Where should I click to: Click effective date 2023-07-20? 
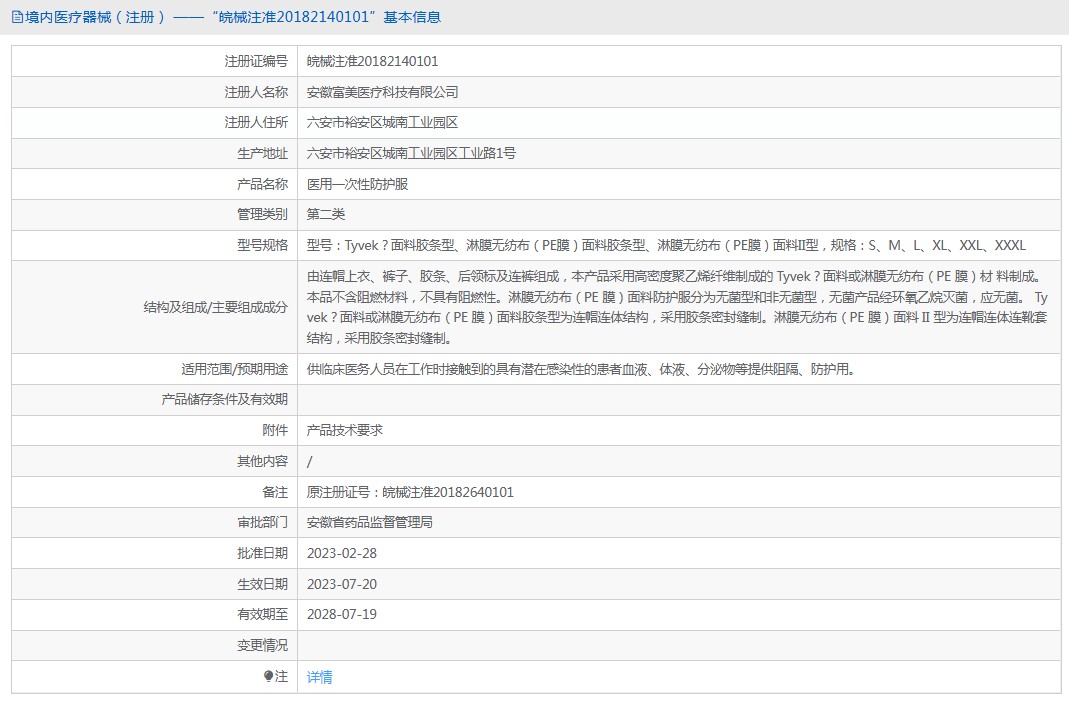point(342,584)
